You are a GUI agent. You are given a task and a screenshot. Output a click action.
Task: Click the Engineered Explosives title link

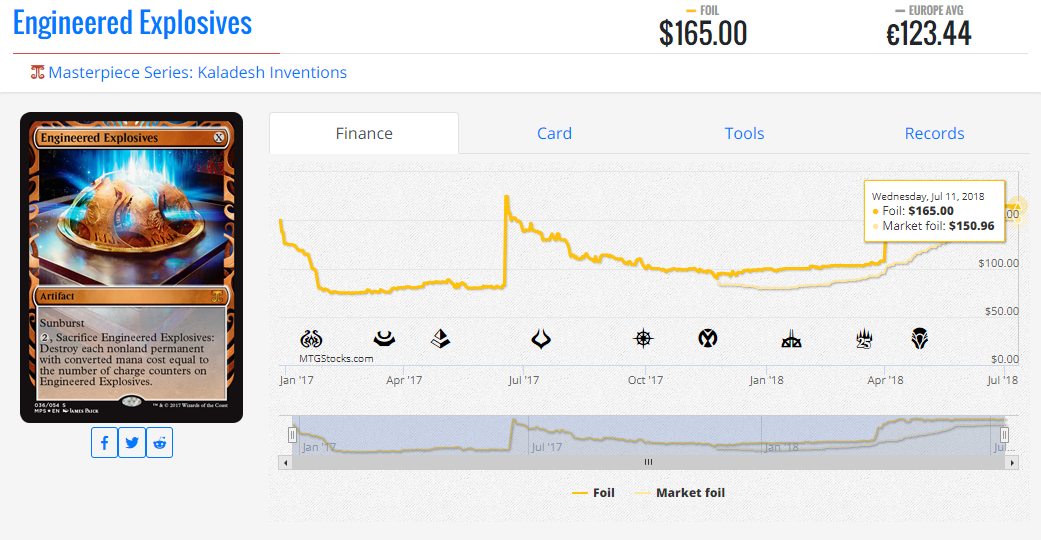tap(133, 23)
